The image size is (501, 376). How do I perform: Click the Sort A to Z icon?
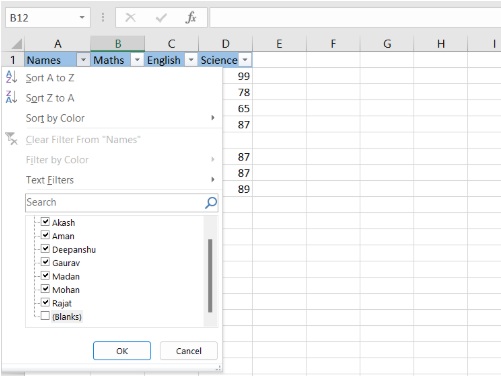click(x=11, y=77)
